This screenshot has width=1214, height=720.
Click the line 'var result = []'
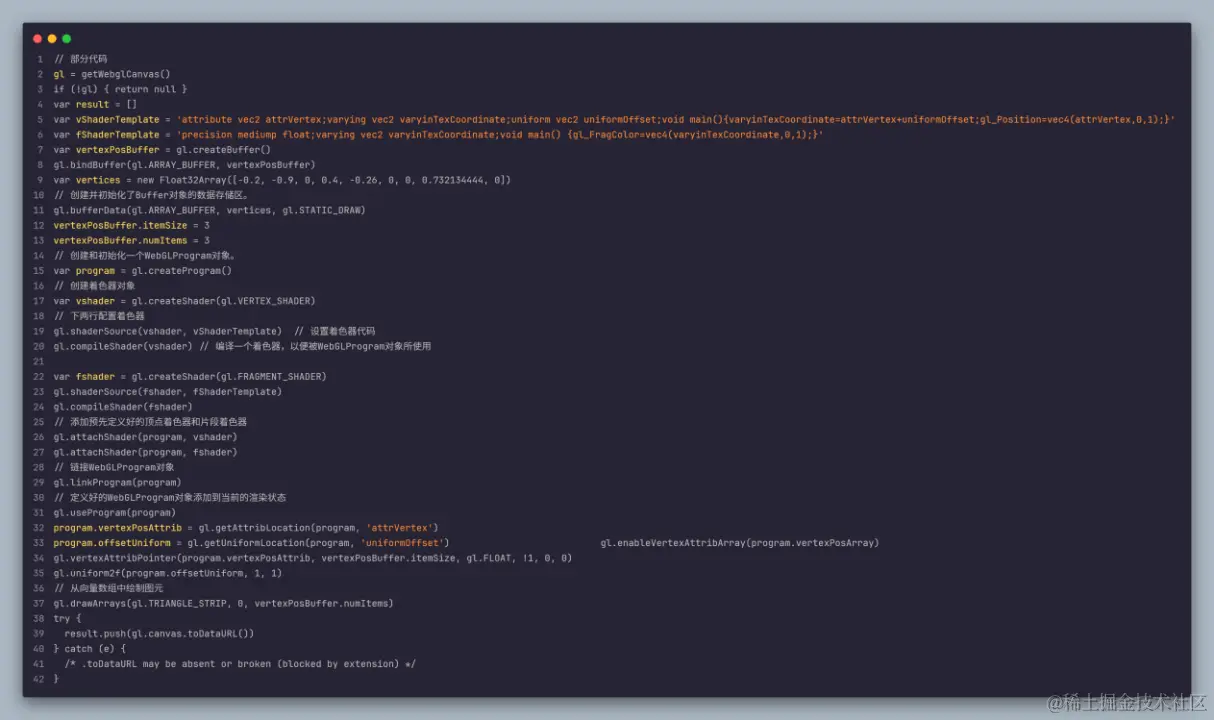point(95,104)
